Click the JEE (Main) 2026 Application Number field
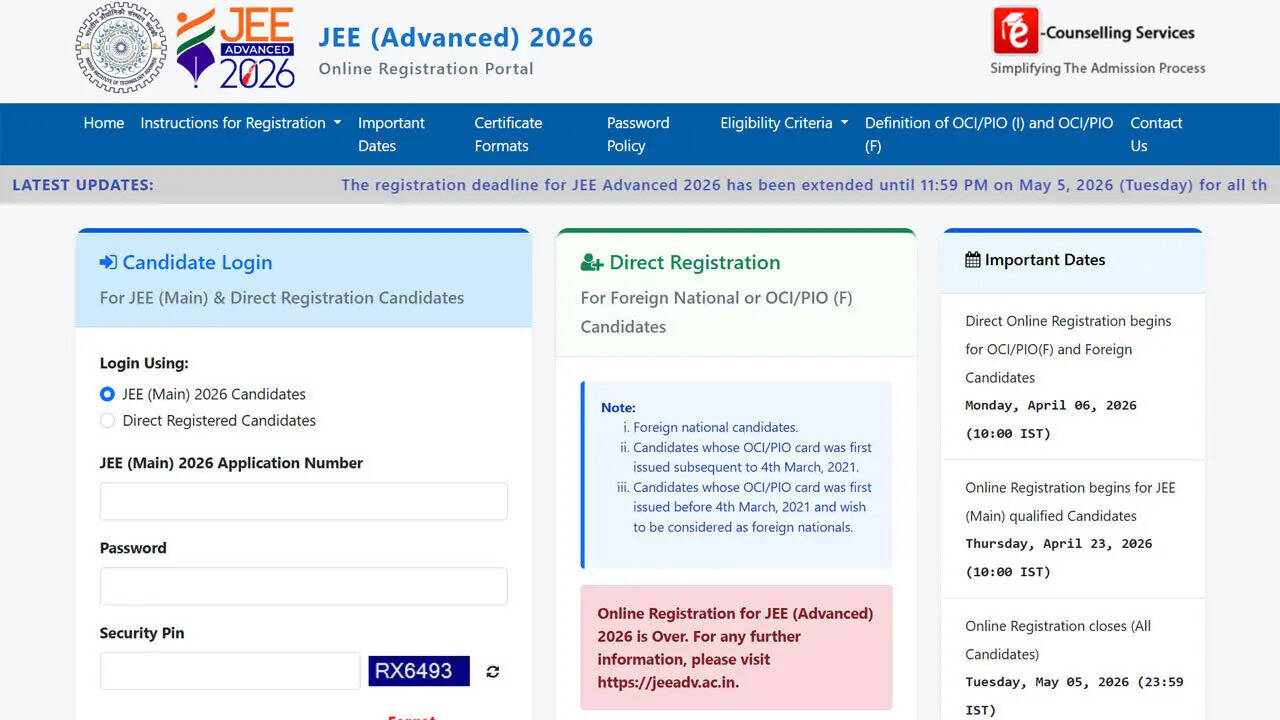Viewport: 1280px width, 720px height. [x=303, y=501]
